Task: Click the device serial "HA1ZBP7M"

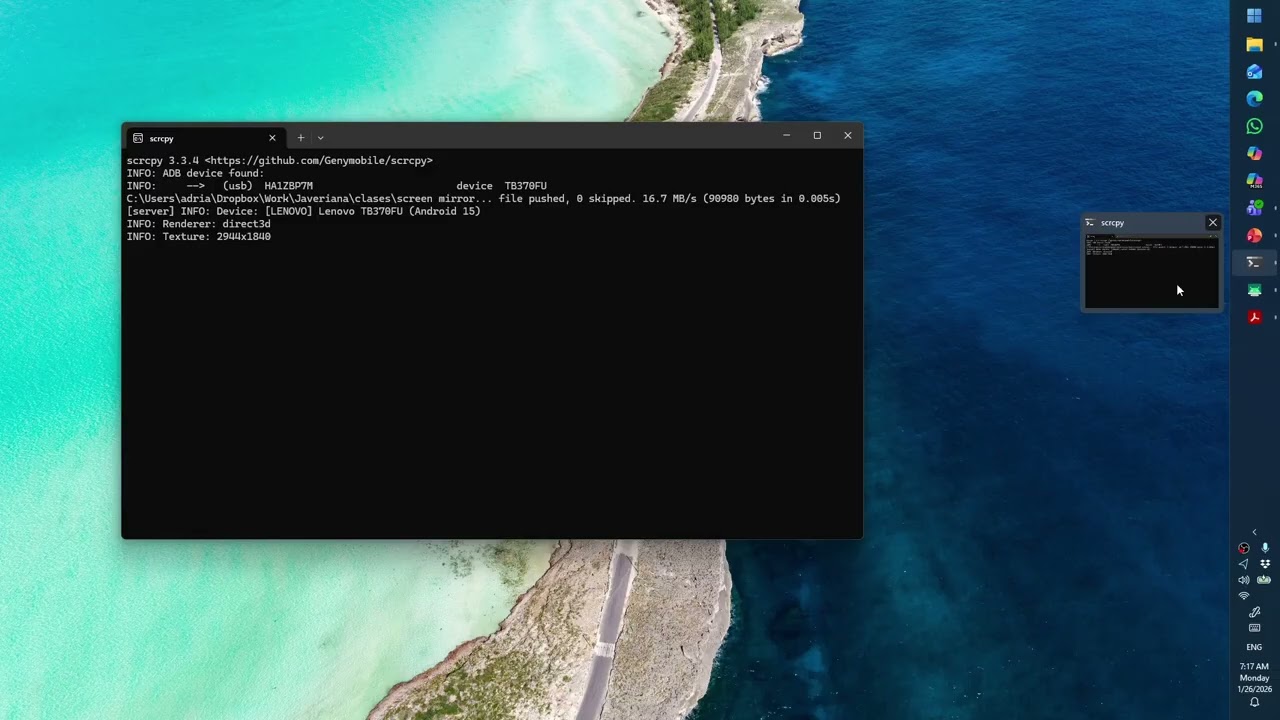Action: click(288, 186)
